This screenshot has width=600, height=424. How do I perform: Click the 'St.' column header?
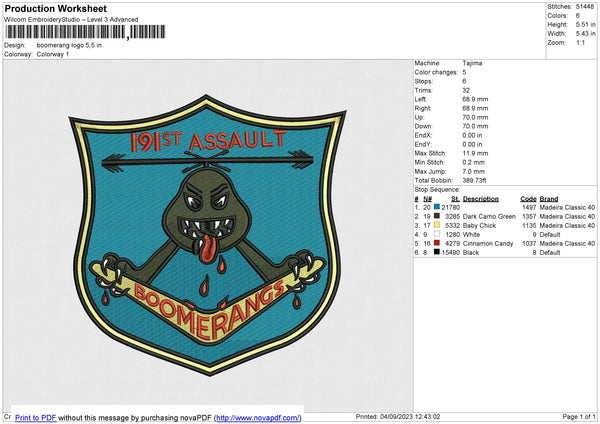tap(455, 199)
